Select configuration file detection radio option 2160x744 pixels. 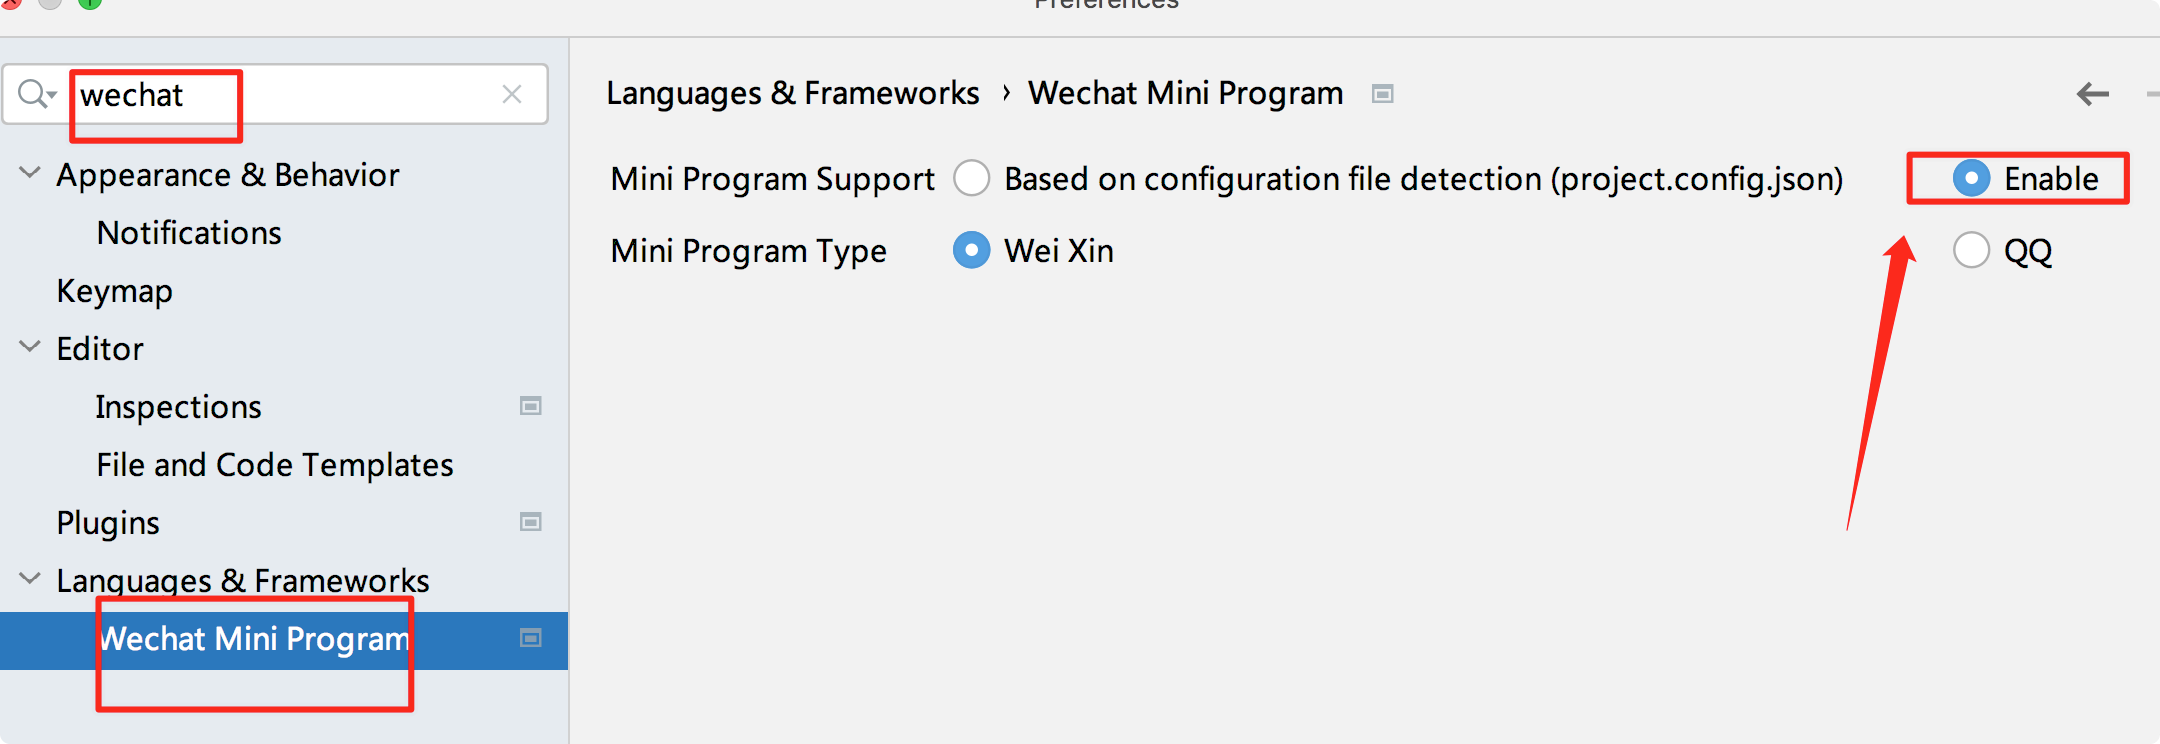(972, 179)
